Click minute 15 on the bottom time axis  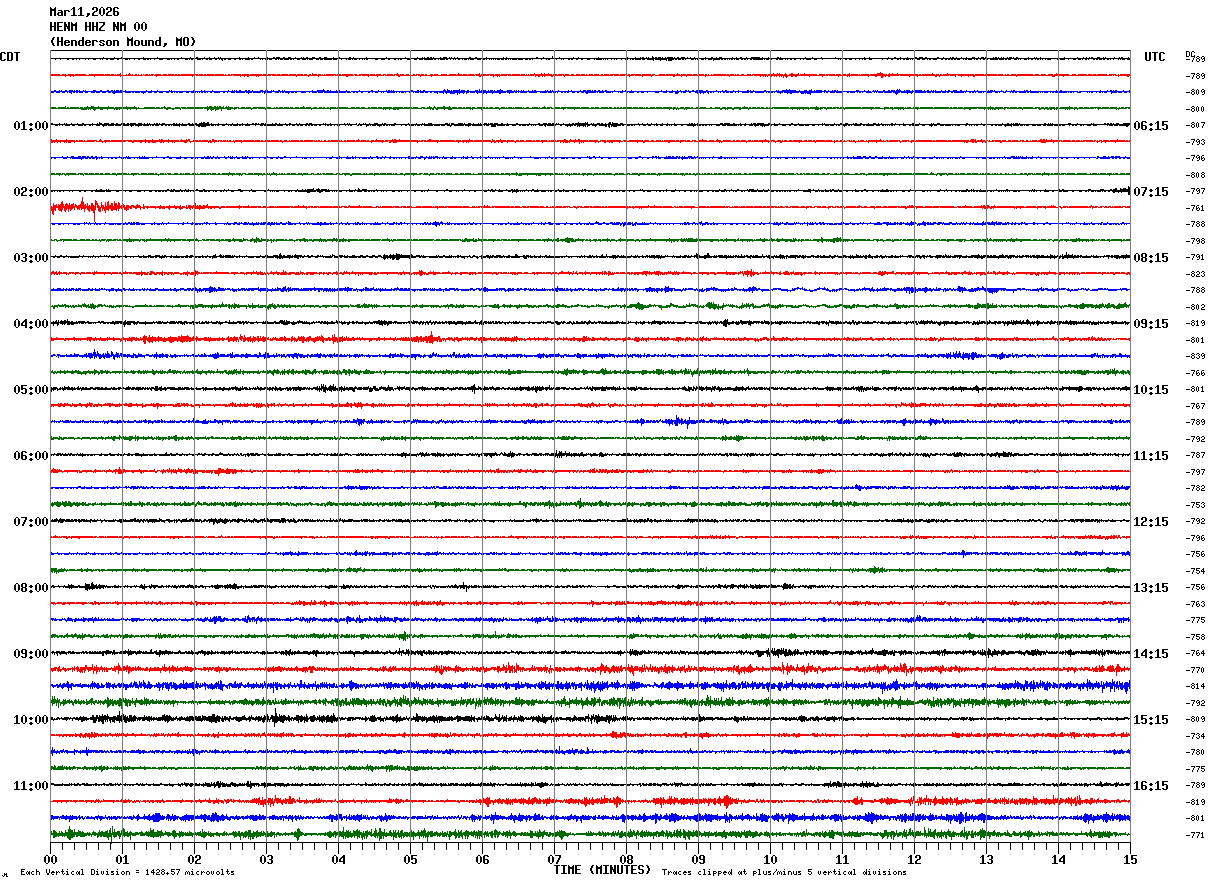tap(1130, 859)
